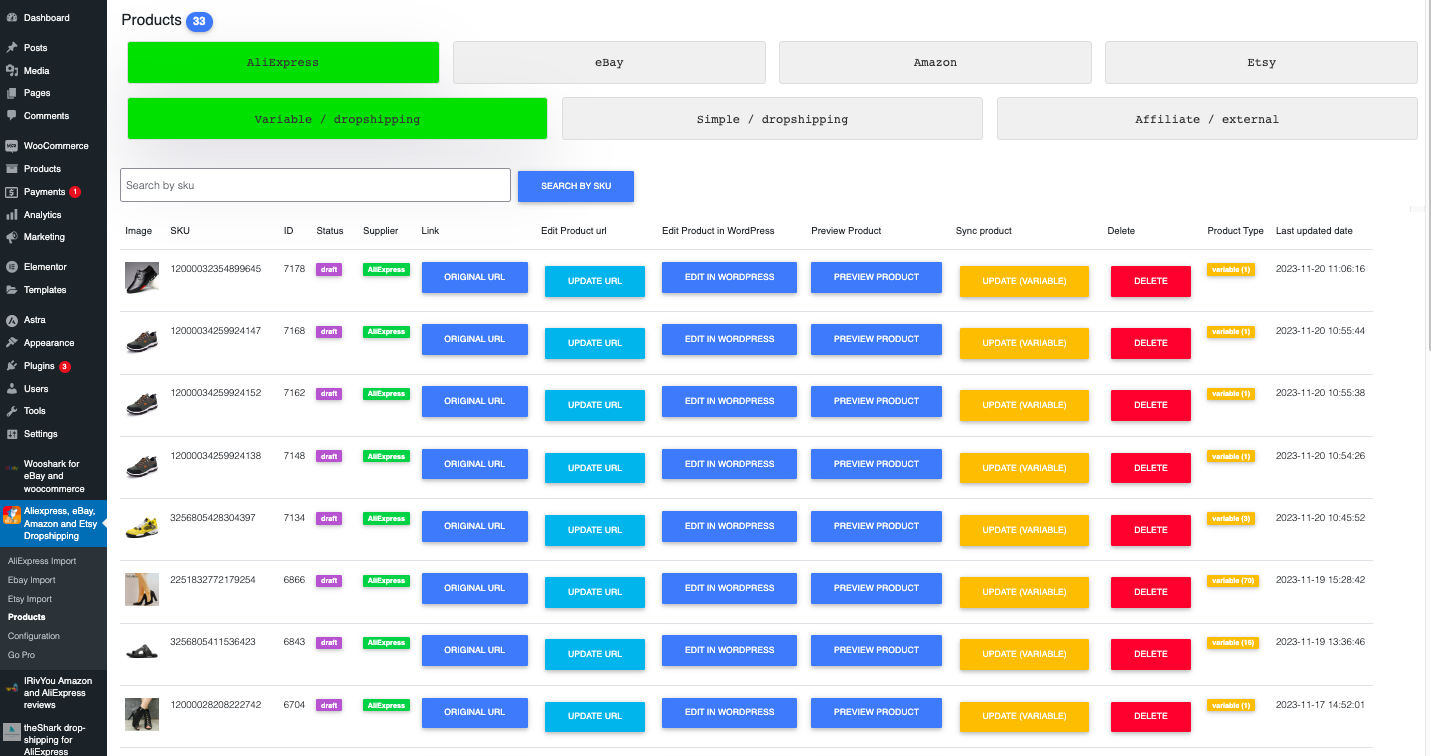Click the Settings icon in sidebar
1431x756 pixels.
click(x=11, y=434)
